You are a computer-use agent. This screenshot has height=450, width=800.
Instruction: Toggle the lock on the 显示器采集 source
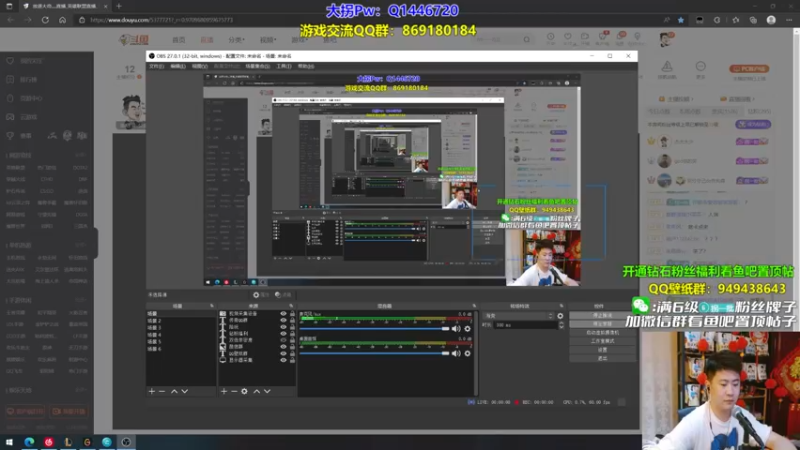coord(292,360)
